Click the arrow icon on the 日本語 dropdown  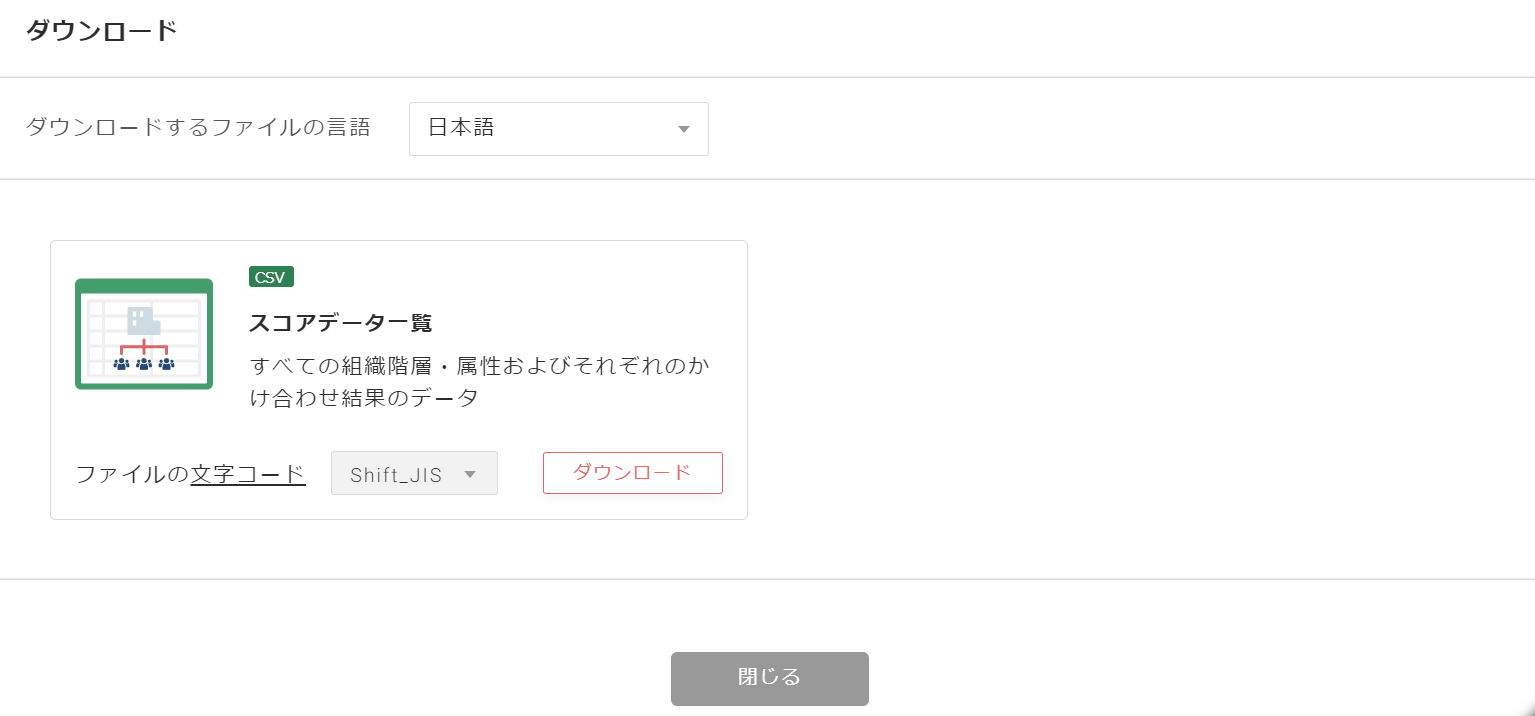point(684,129)
